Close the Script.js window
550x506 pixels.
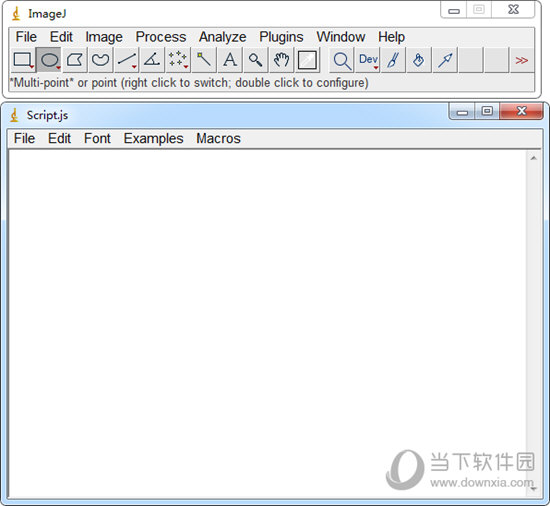point(522,112)
